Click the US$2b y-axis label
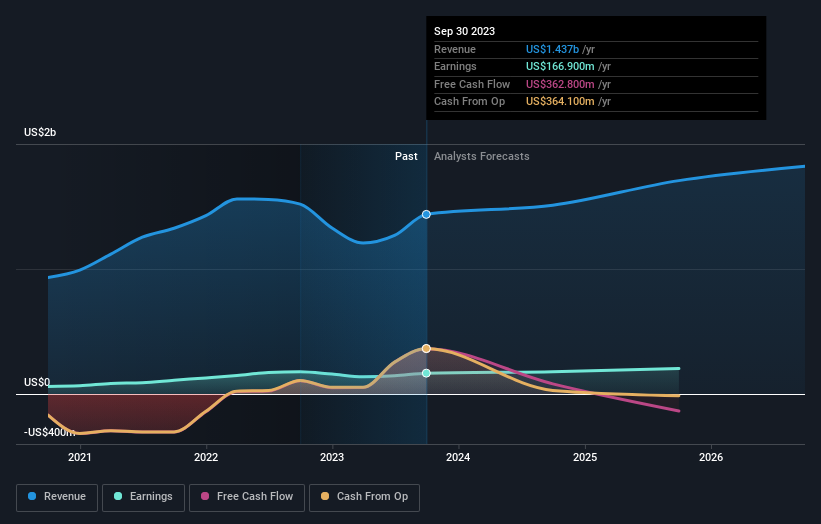 (40, 132)
